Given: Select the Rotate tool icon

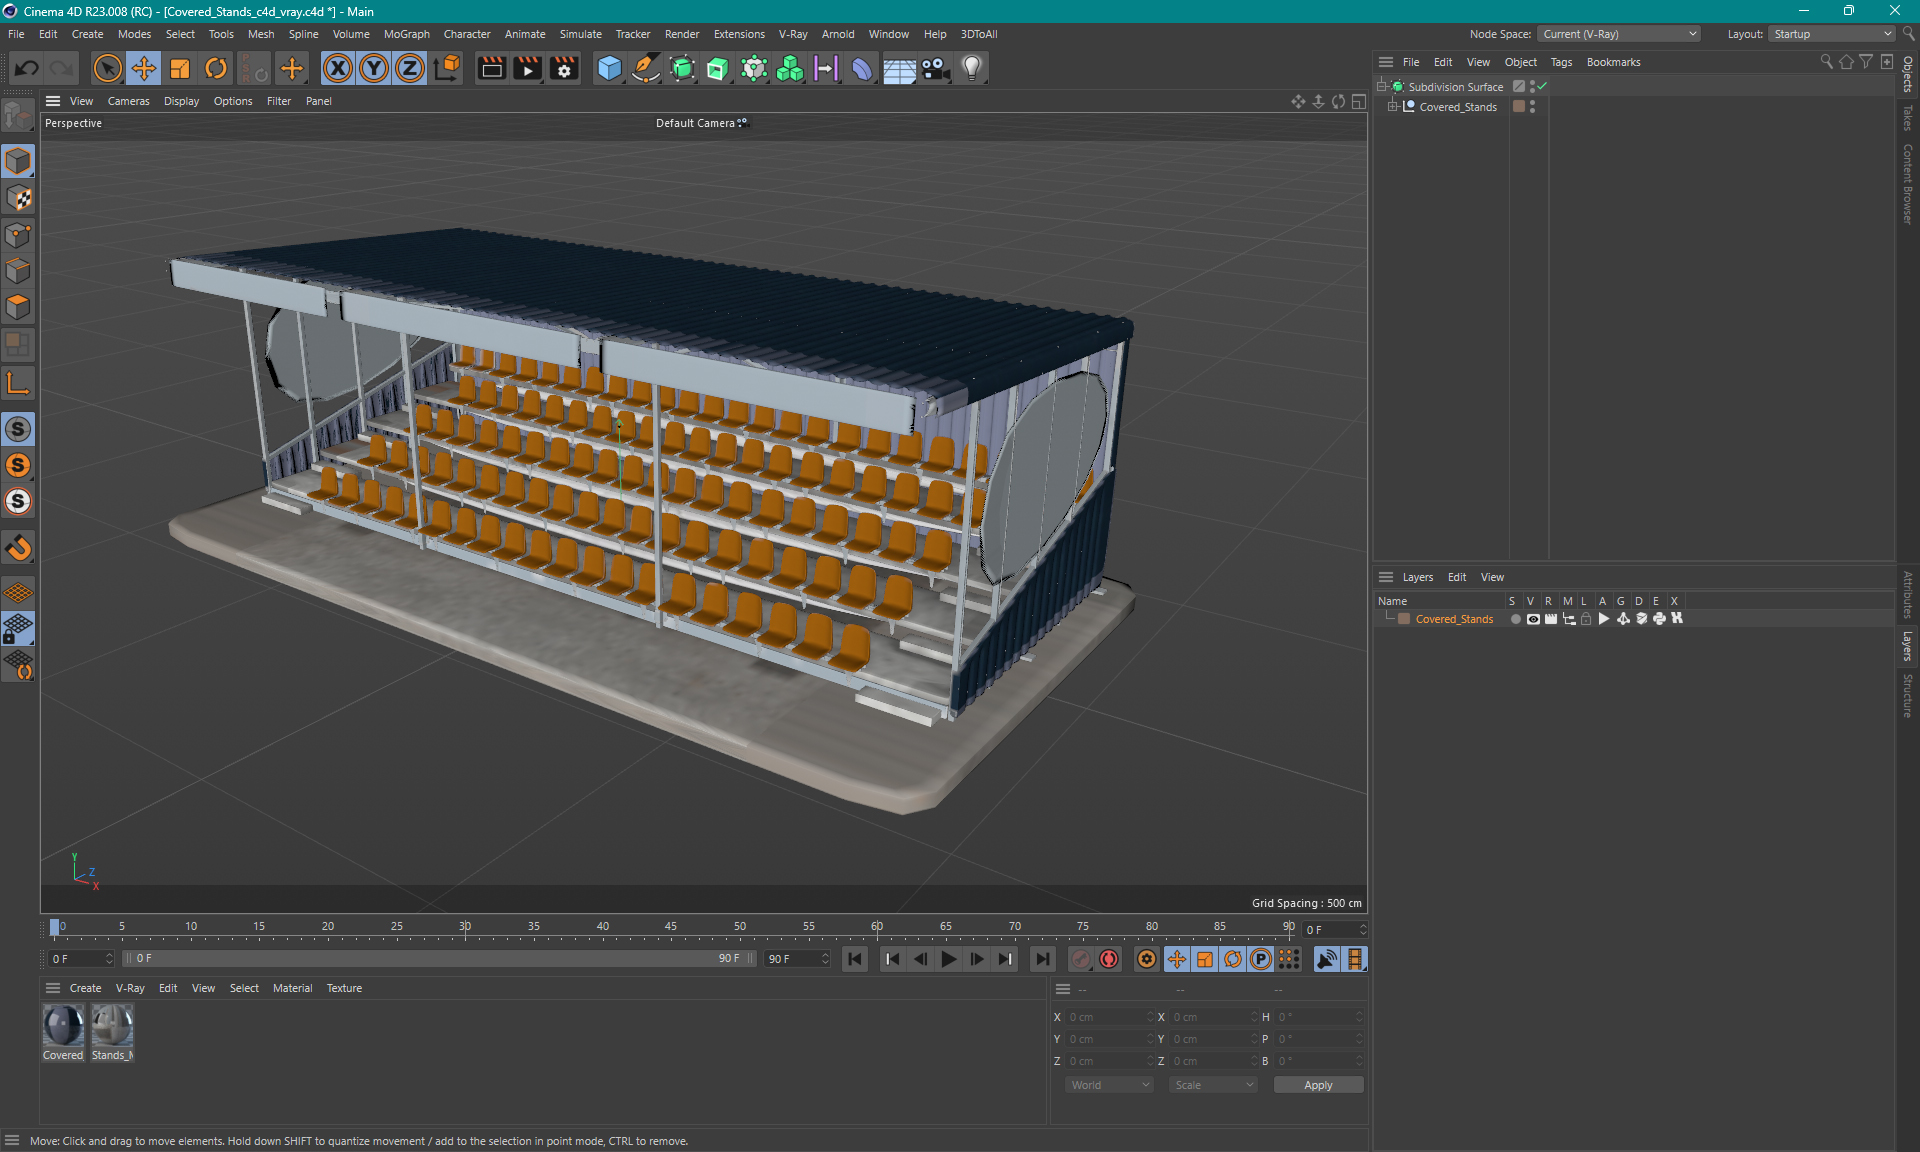Looking at the screenshot, I should (x=216, y=68).
